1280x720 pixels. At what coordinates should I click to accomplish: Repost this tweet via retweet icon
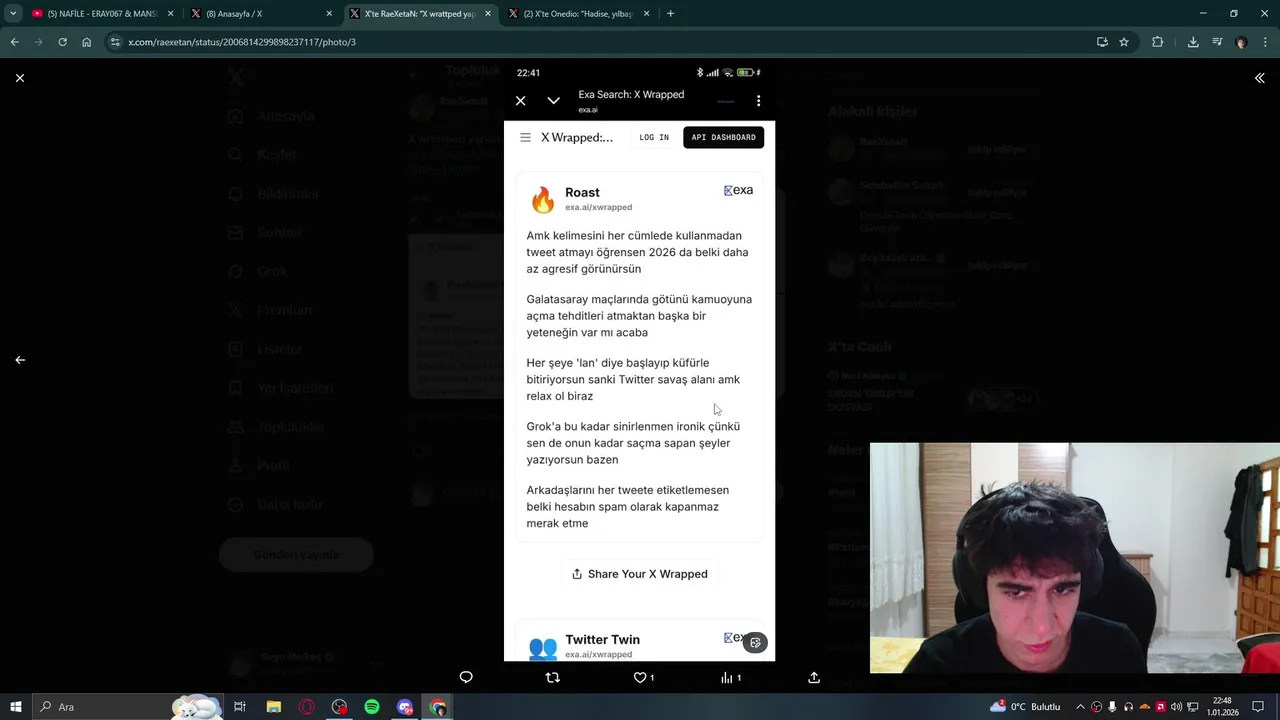point(552,677)
